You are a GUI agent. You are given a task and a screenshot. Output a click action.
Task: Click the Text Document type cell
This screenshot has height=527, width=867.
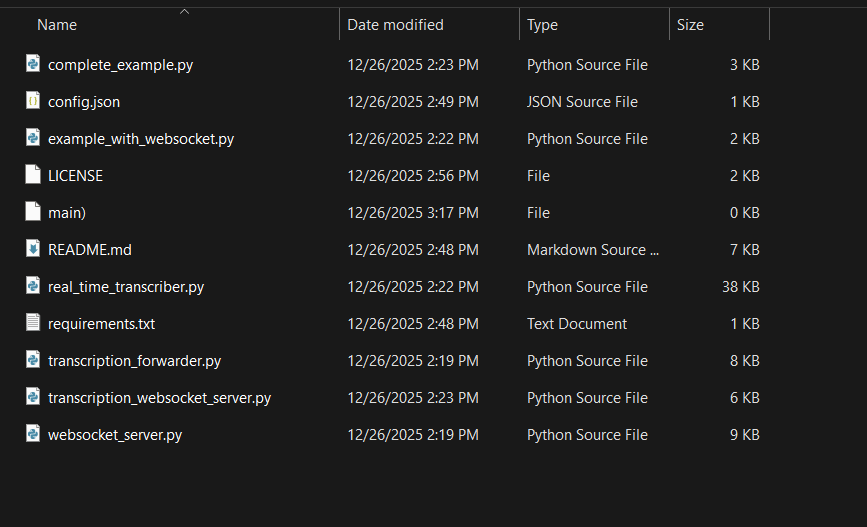coord(577,324)
